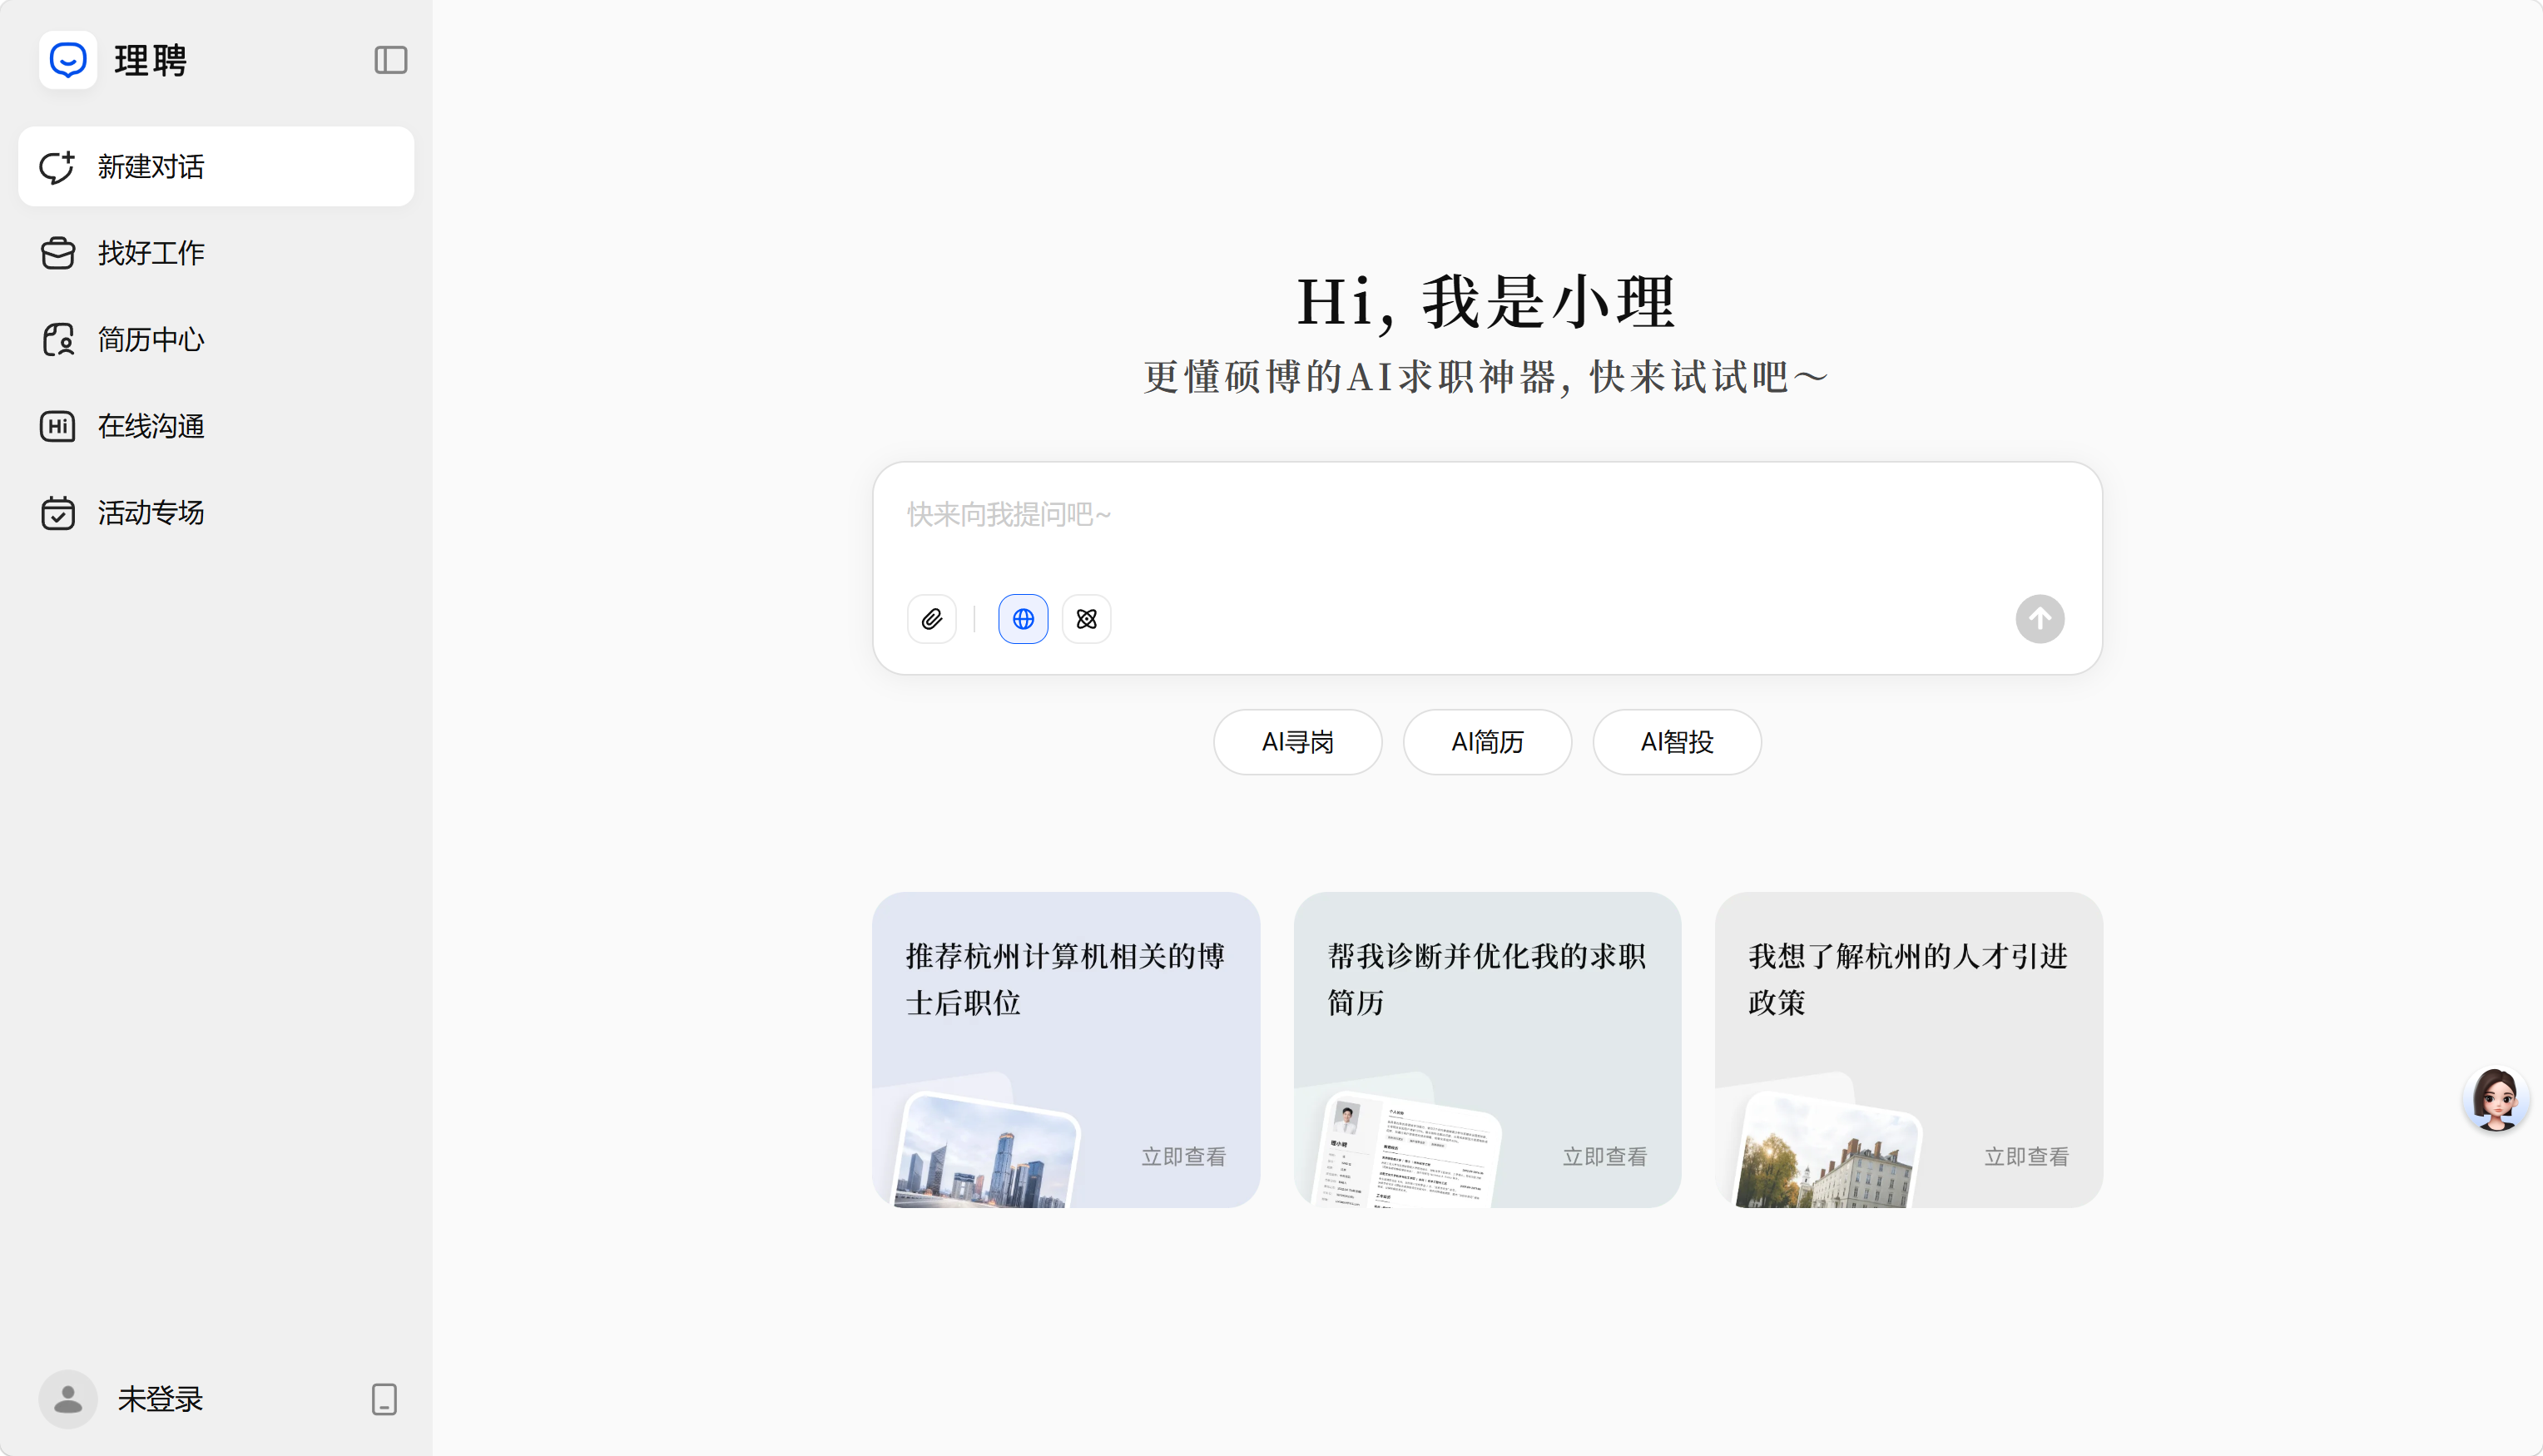Open 活动专场 in the sidebar
The image size is (2543, 1456).
point(216,513)
